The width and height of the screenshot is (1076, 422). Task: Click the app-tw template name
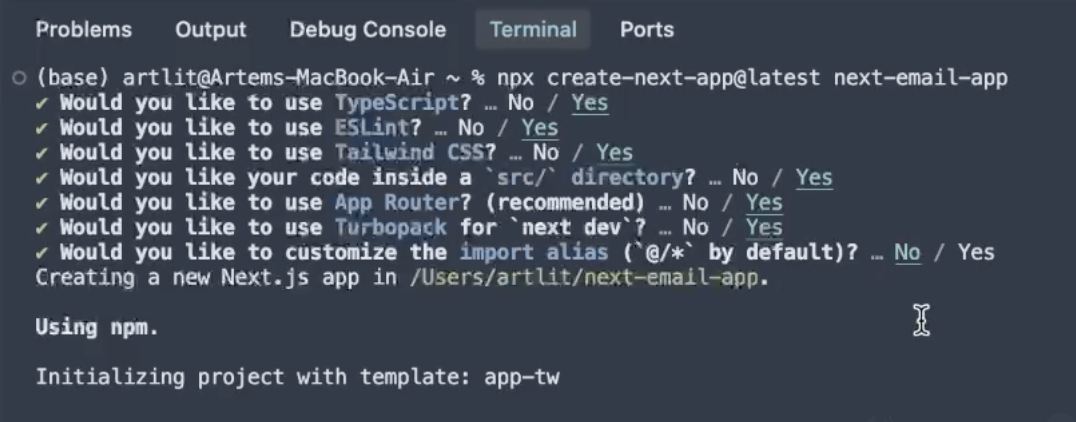click(521, 378)
